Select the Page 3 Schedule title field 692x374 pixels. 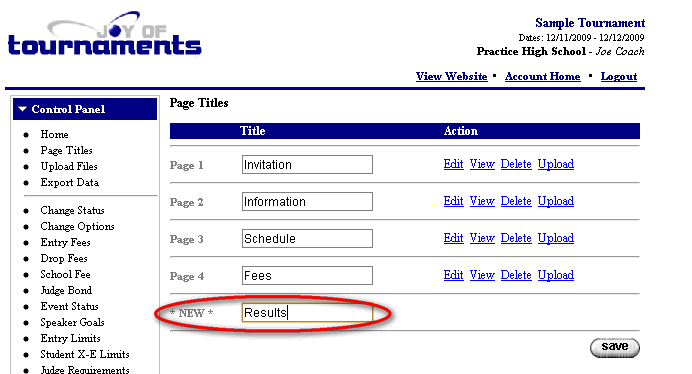[307, 238]
